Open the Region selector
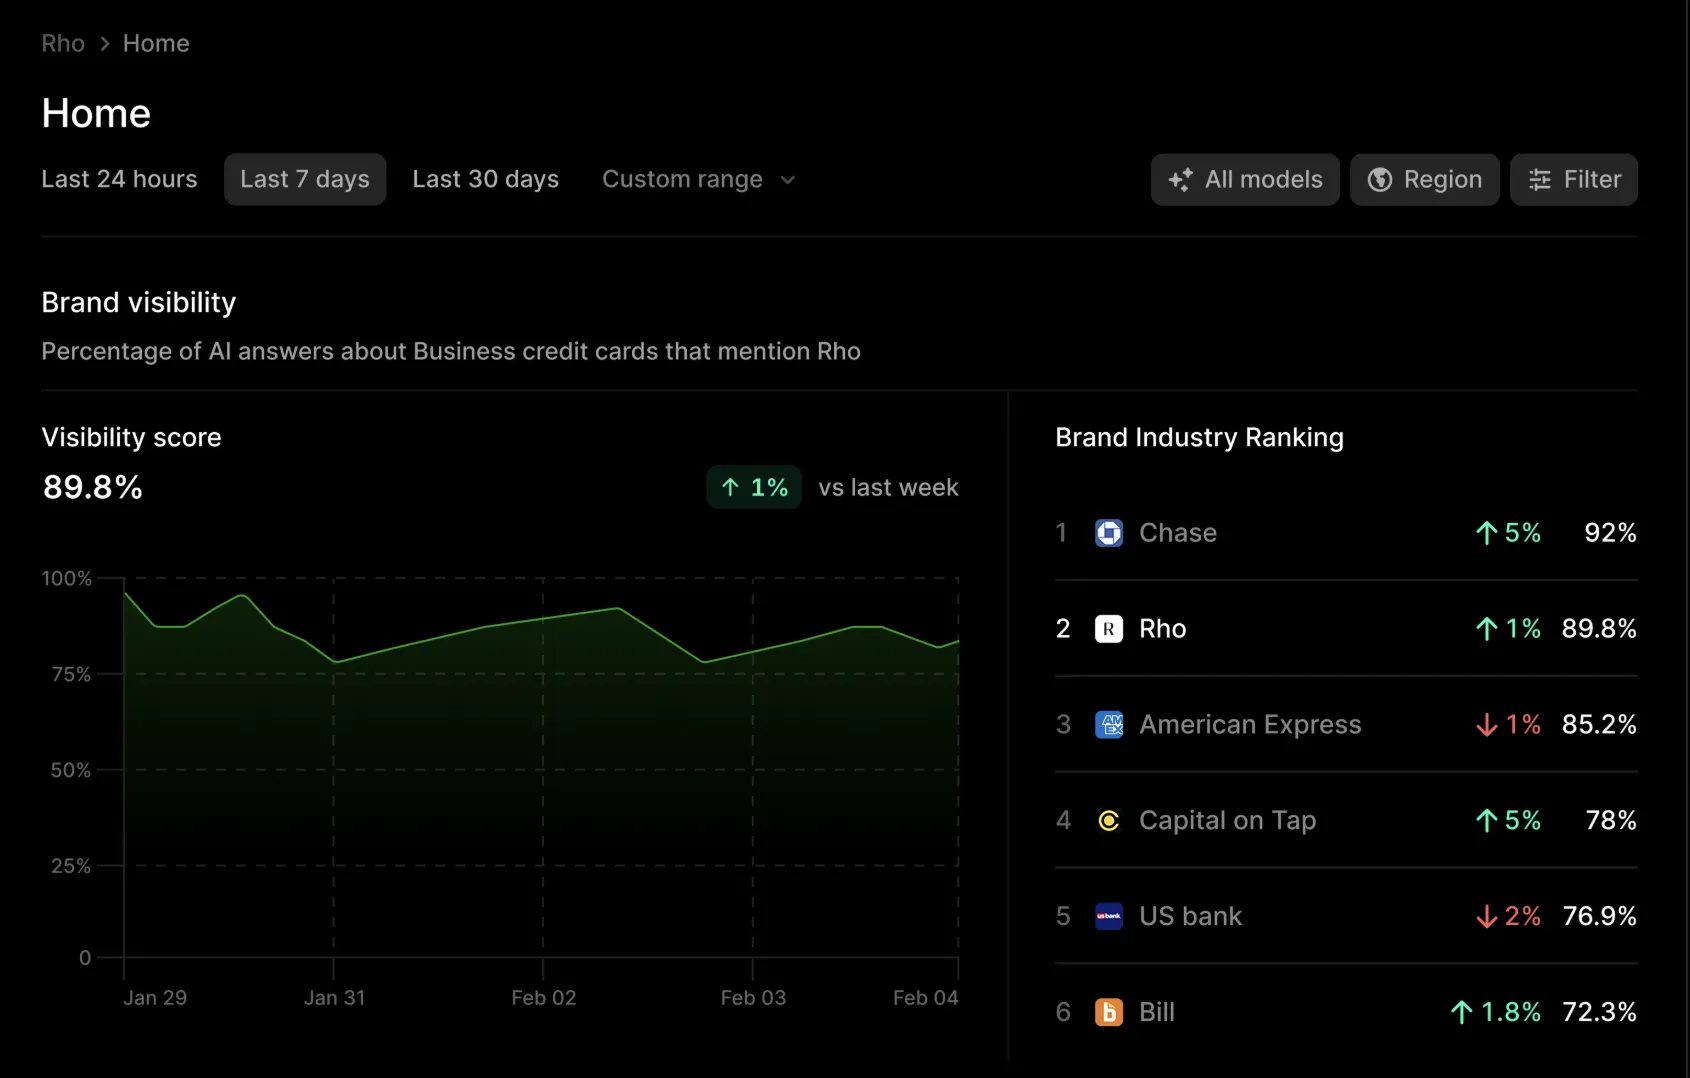Screen dimensions: 1690x1078 [x=1424, y=180]
